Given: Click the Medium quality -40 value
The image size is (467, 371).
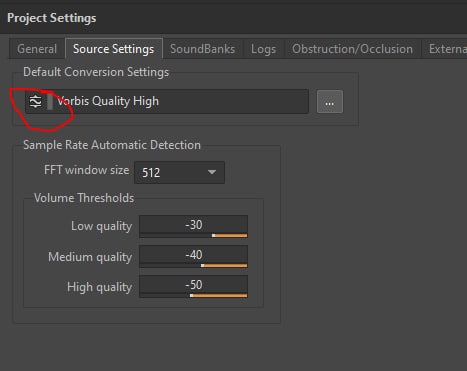Looking at the screenshot, I should click(x=194, y=255).
